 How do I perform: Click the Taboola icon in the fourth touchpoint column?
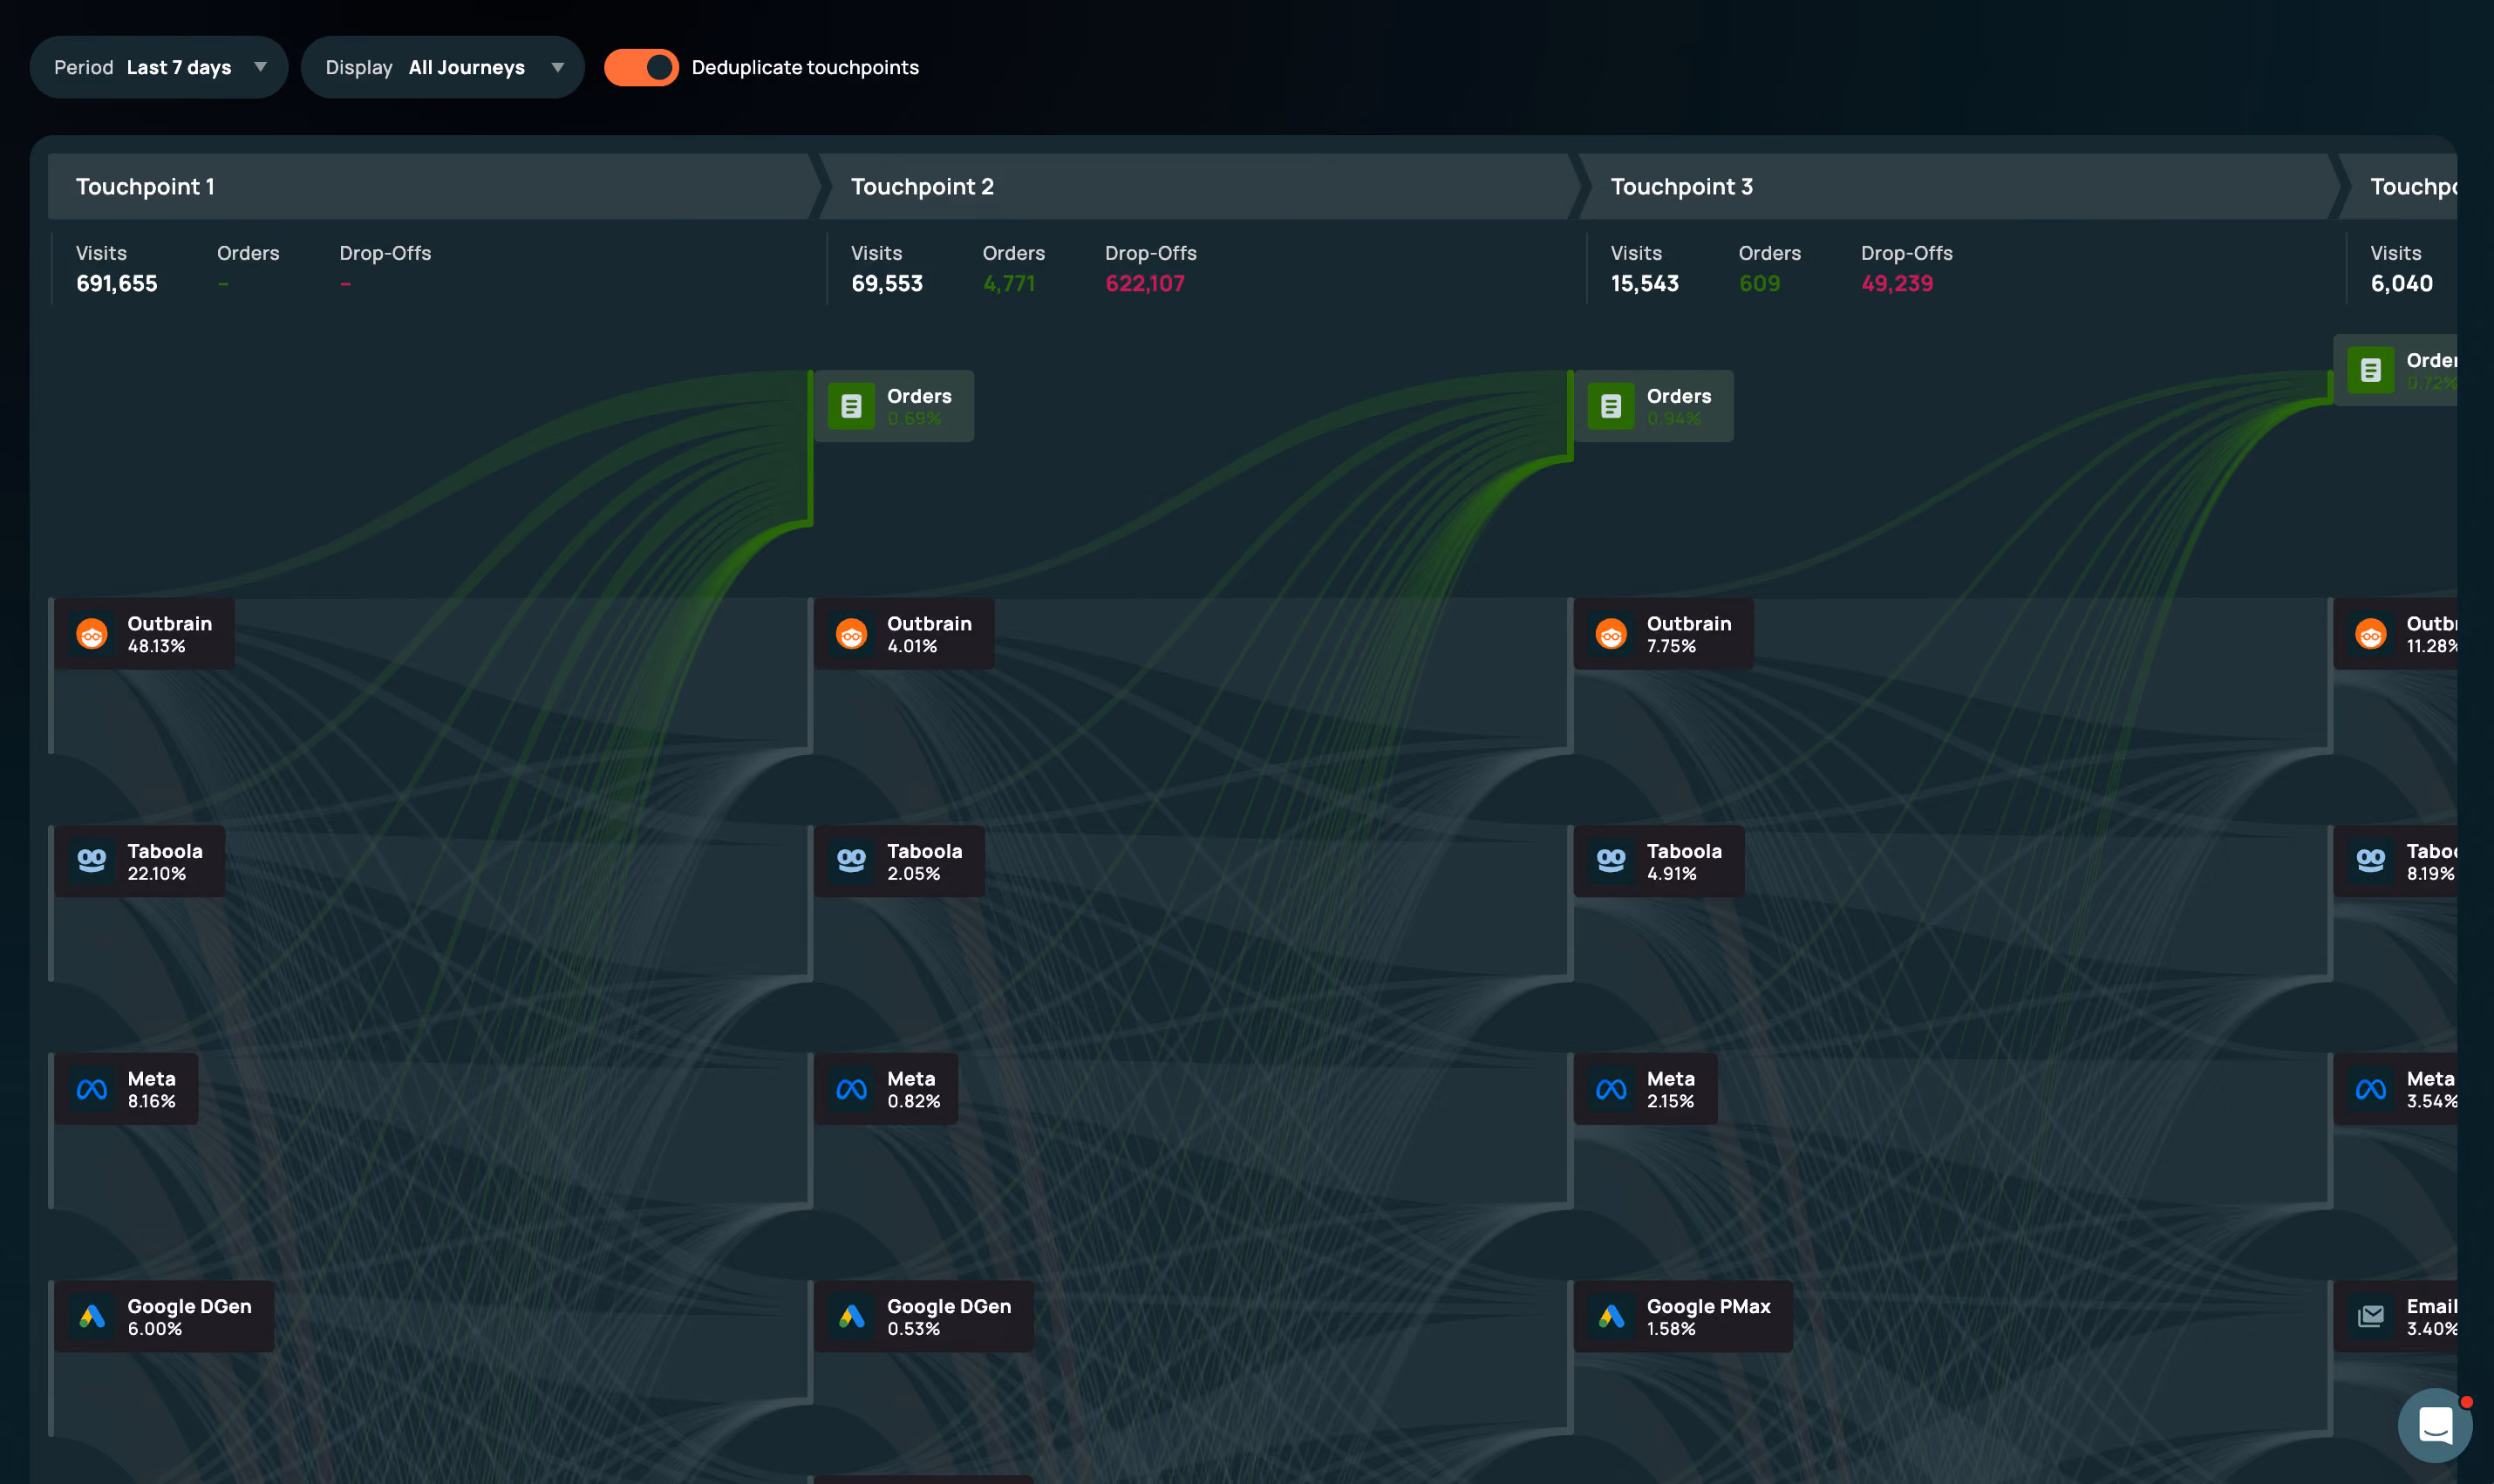[x=2371, y=861]
